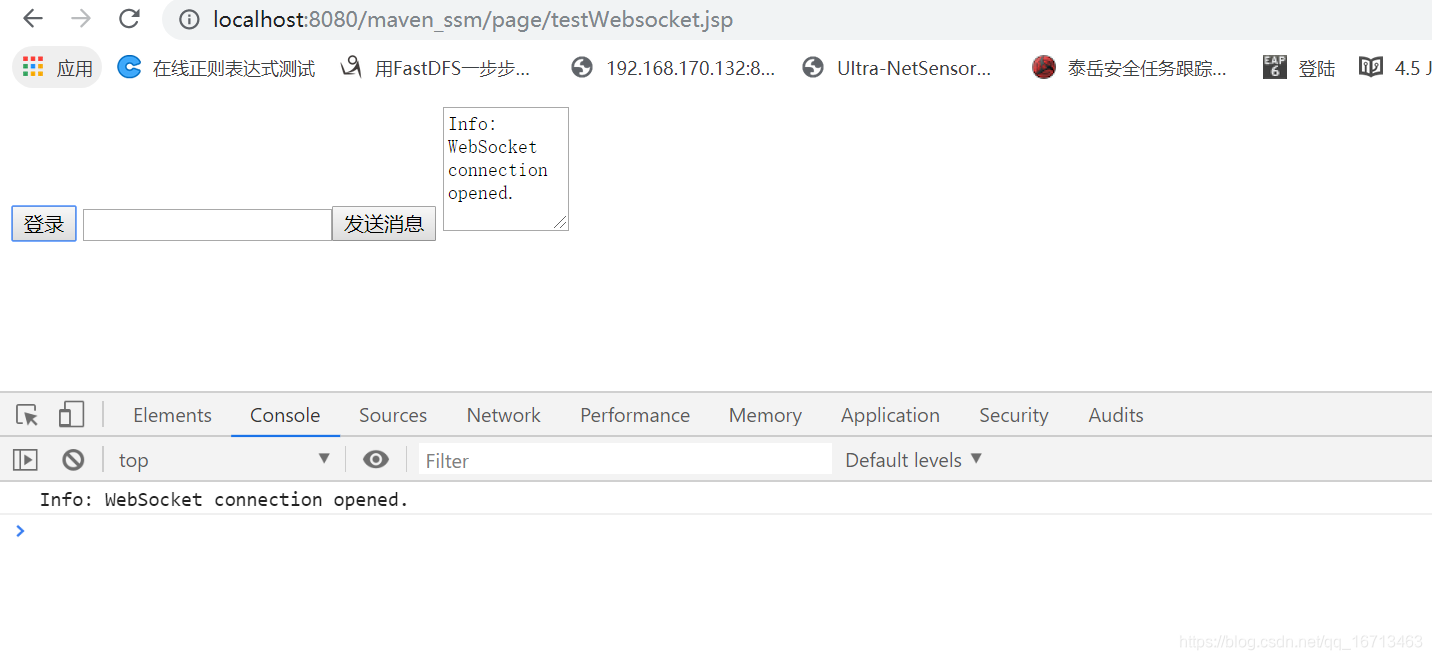Open the Default levels dropdown
The height and width of the screenshot is (660, 1432).
pyautogui.click(x=912, y=459)
